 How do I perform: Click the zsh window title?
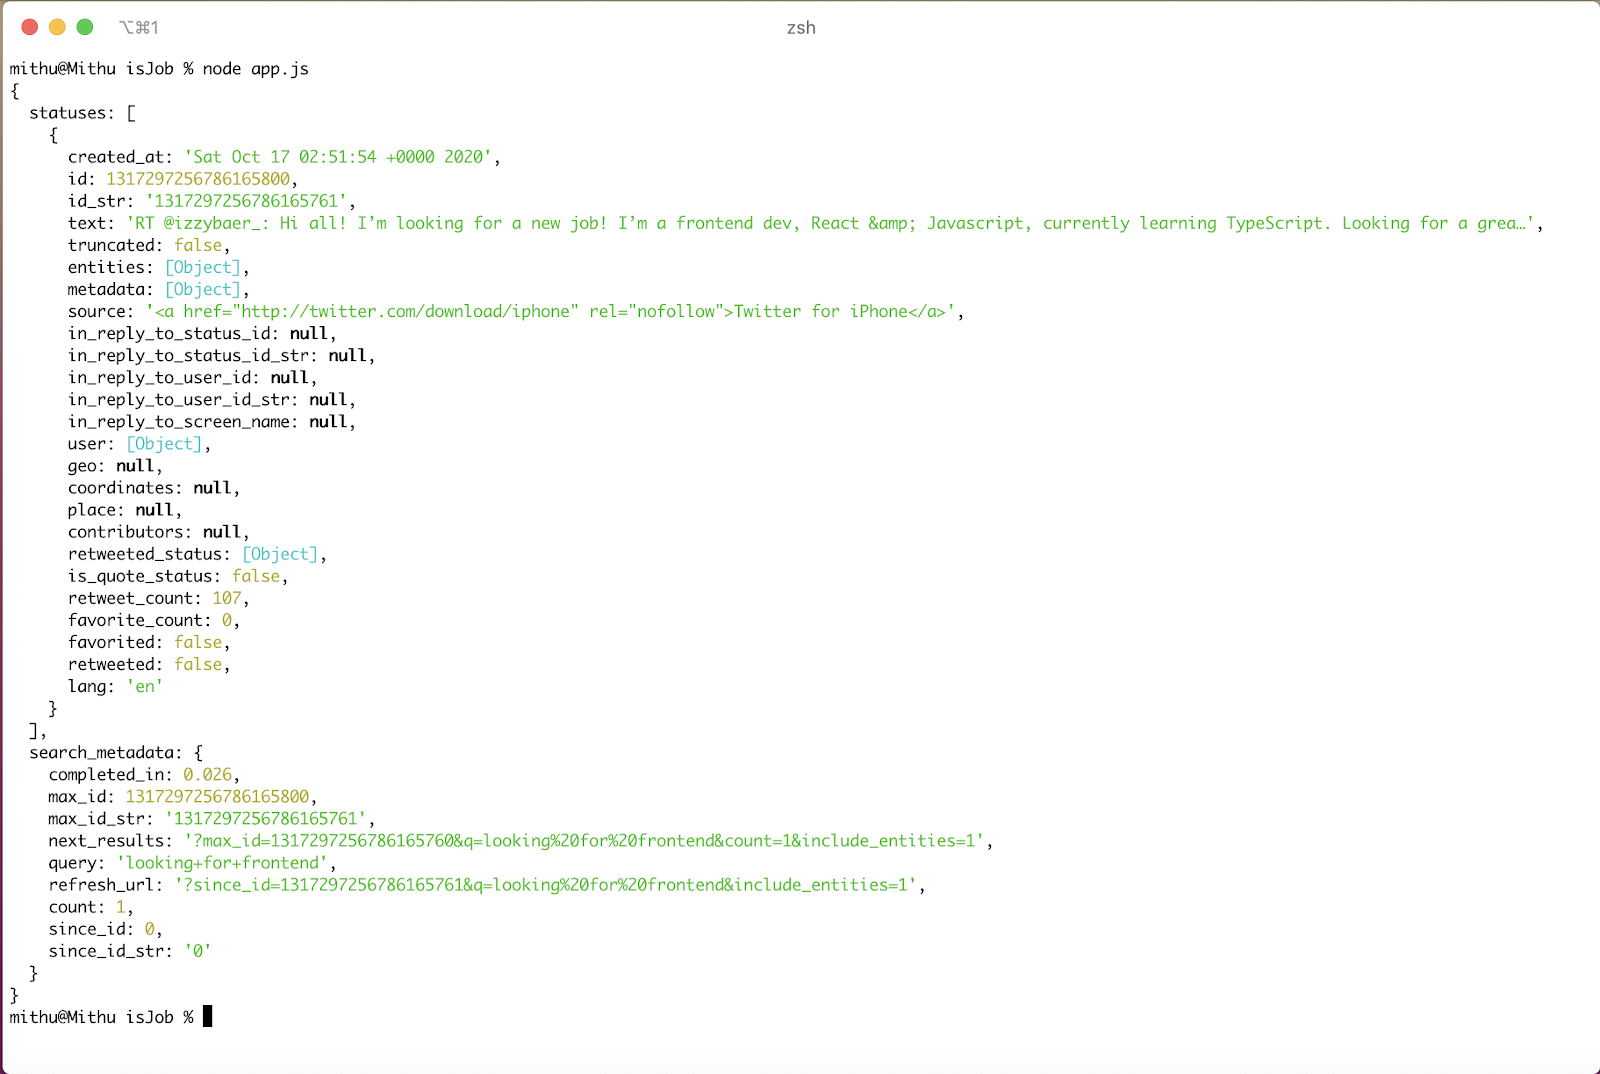click(x=801, y=28)
